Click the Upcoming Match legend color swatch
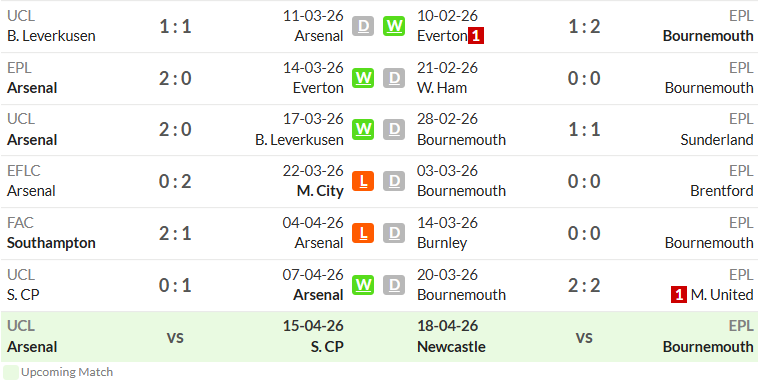758x388 pixels. pos(11,373)
